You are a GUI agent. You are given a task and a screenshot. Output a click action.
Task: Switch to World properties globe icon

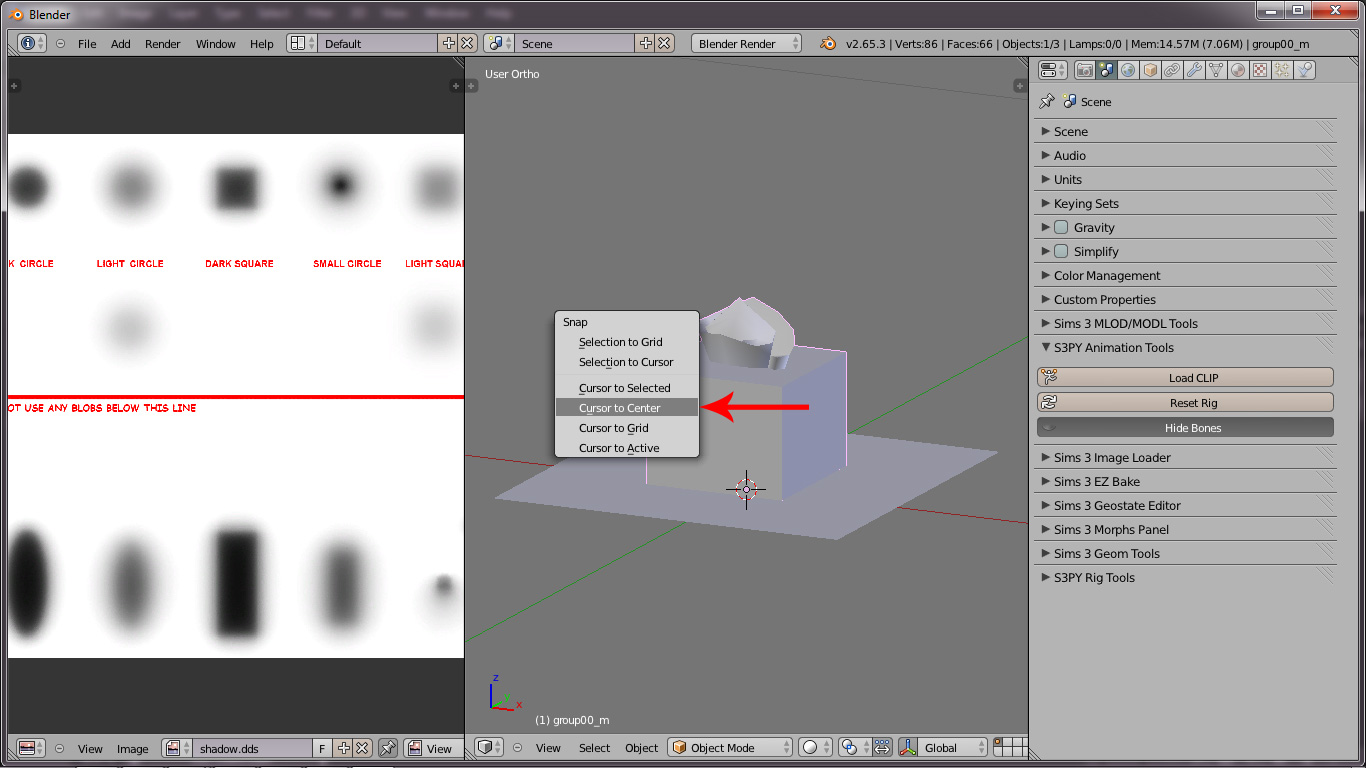click(1128, 70)
